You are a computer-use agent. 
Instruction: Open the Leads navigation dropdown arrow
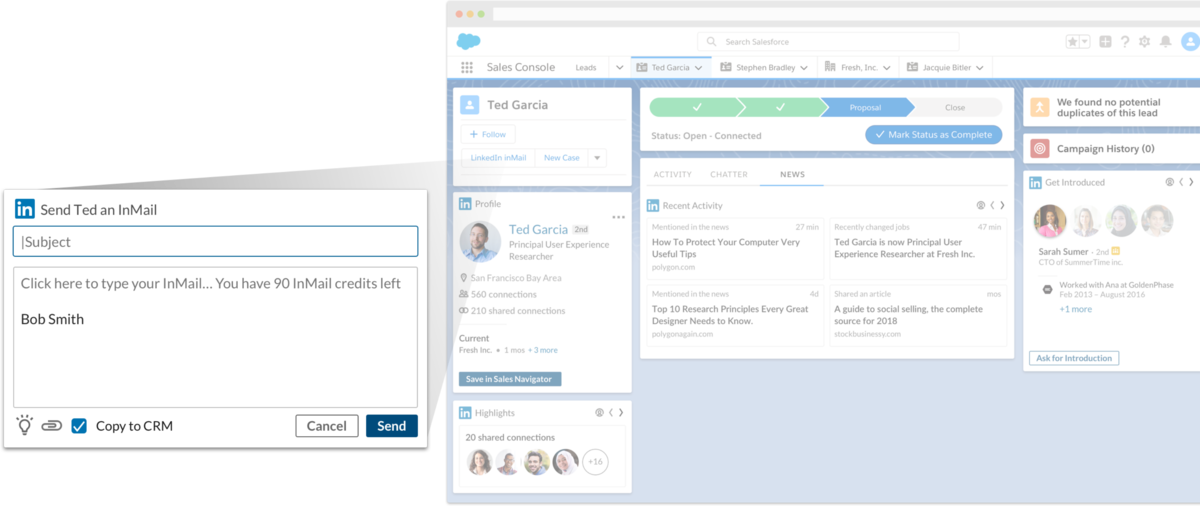(x=620, y=68)
